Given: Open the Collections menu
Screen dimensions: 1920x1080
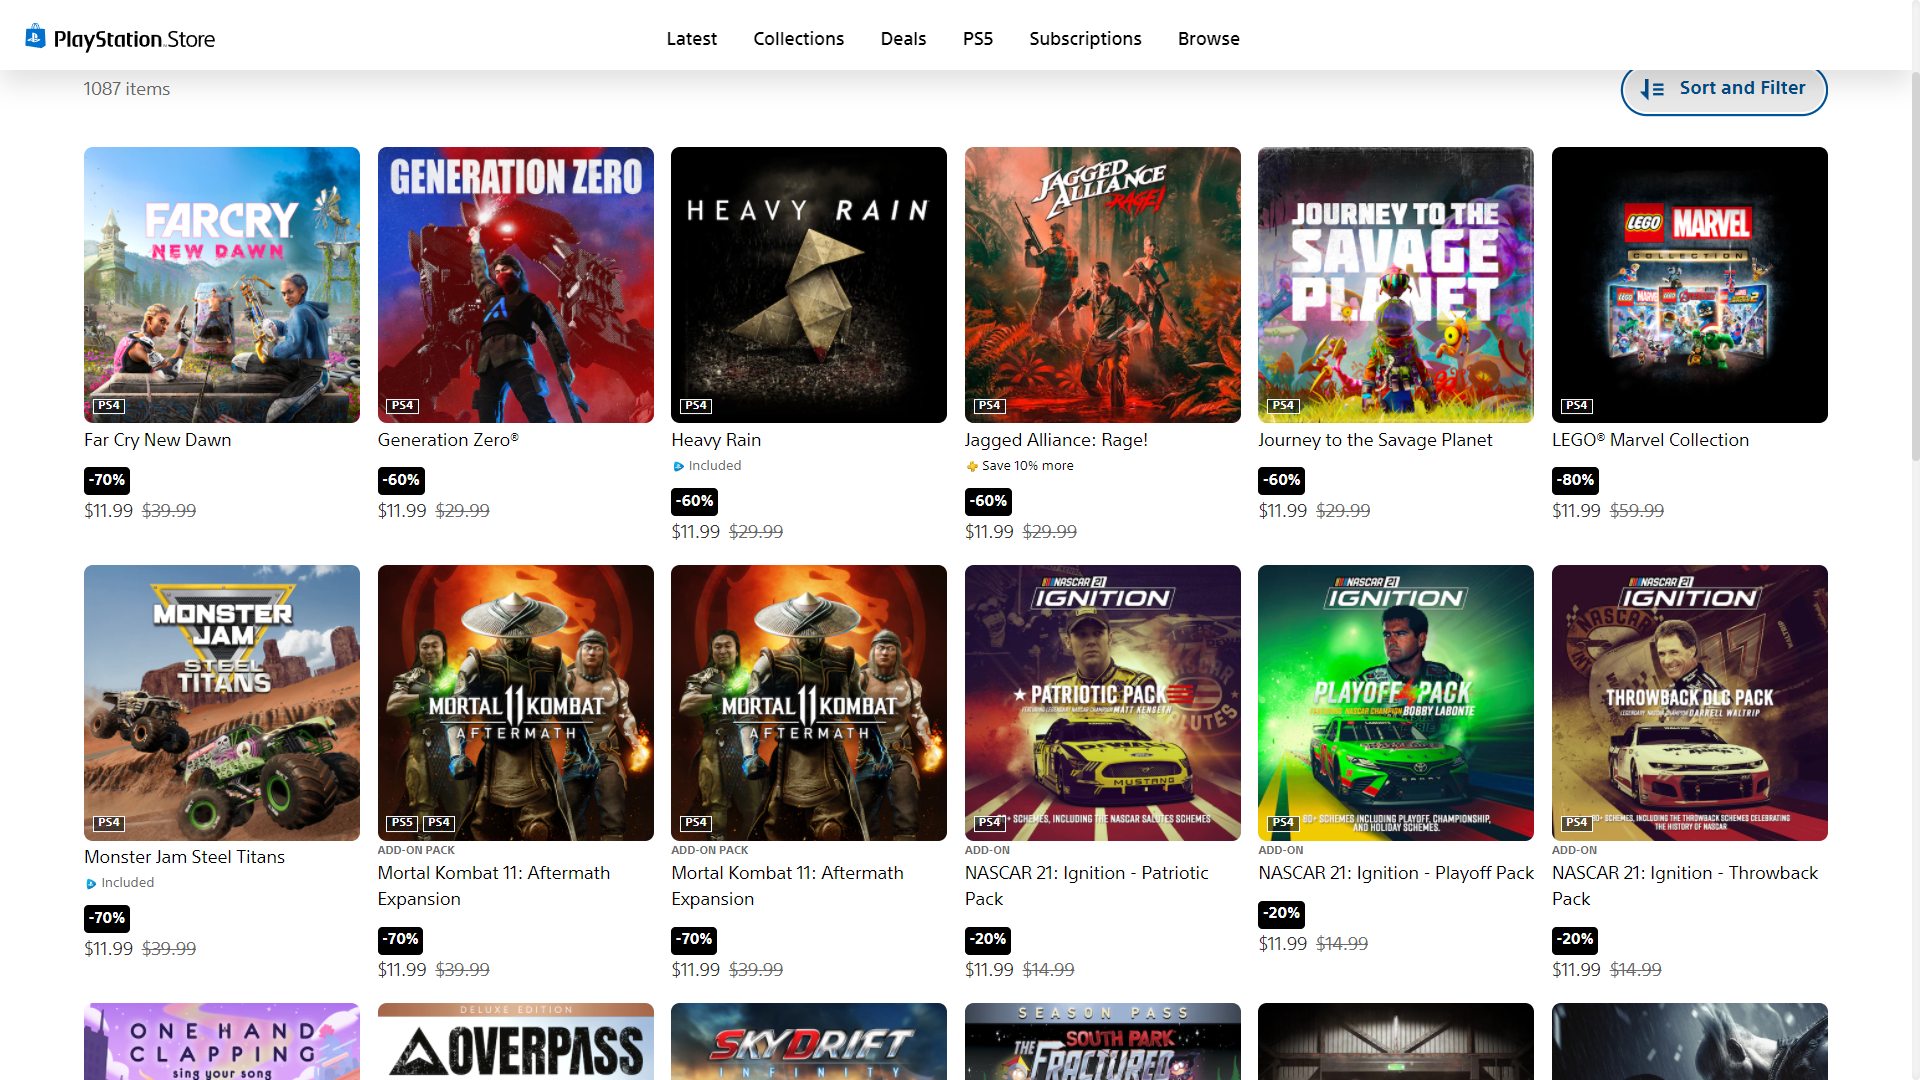Looking at the screenshot, I should [x=798, y=39].
